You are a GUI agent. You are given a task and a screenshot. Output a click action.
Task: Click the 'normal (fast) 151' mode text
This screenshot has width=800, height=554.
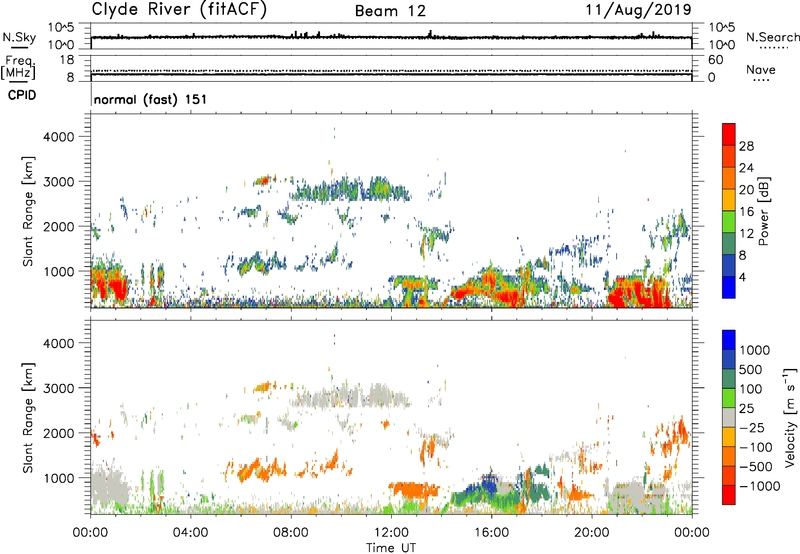(x=151, y=99)
